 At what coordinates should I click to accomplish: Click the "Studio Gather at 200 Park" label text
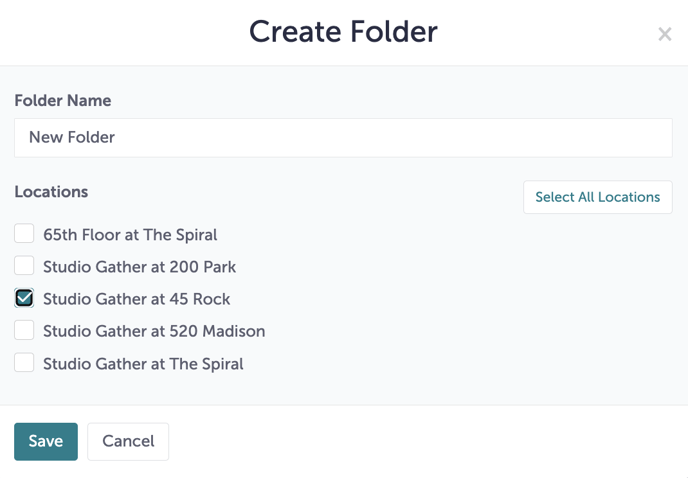(139, 267)
